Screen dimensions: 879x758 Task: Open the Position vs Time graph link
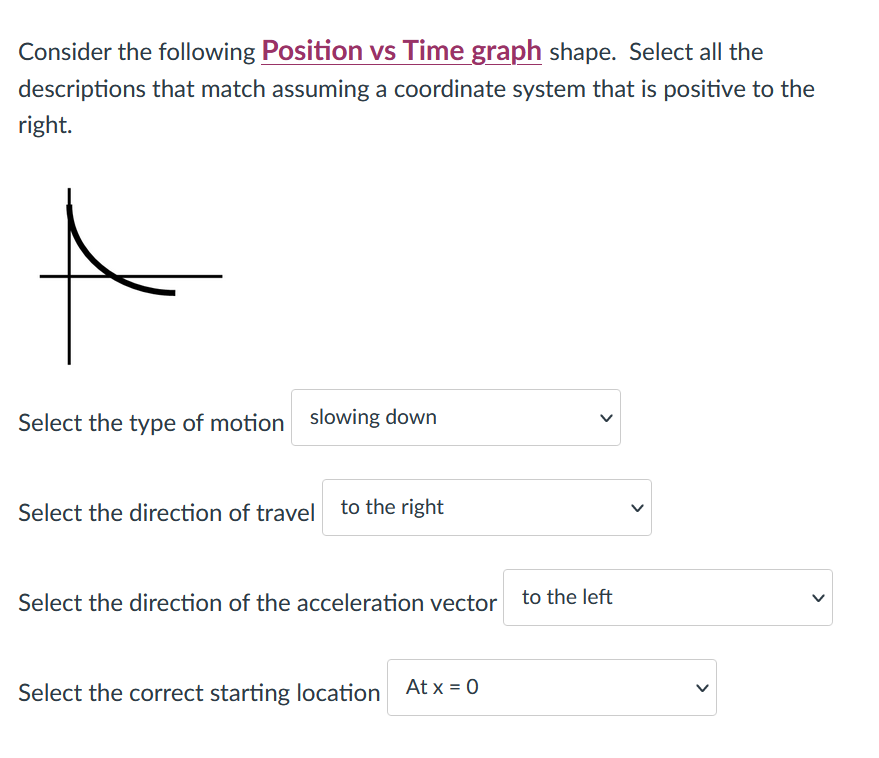click(401, 51)
